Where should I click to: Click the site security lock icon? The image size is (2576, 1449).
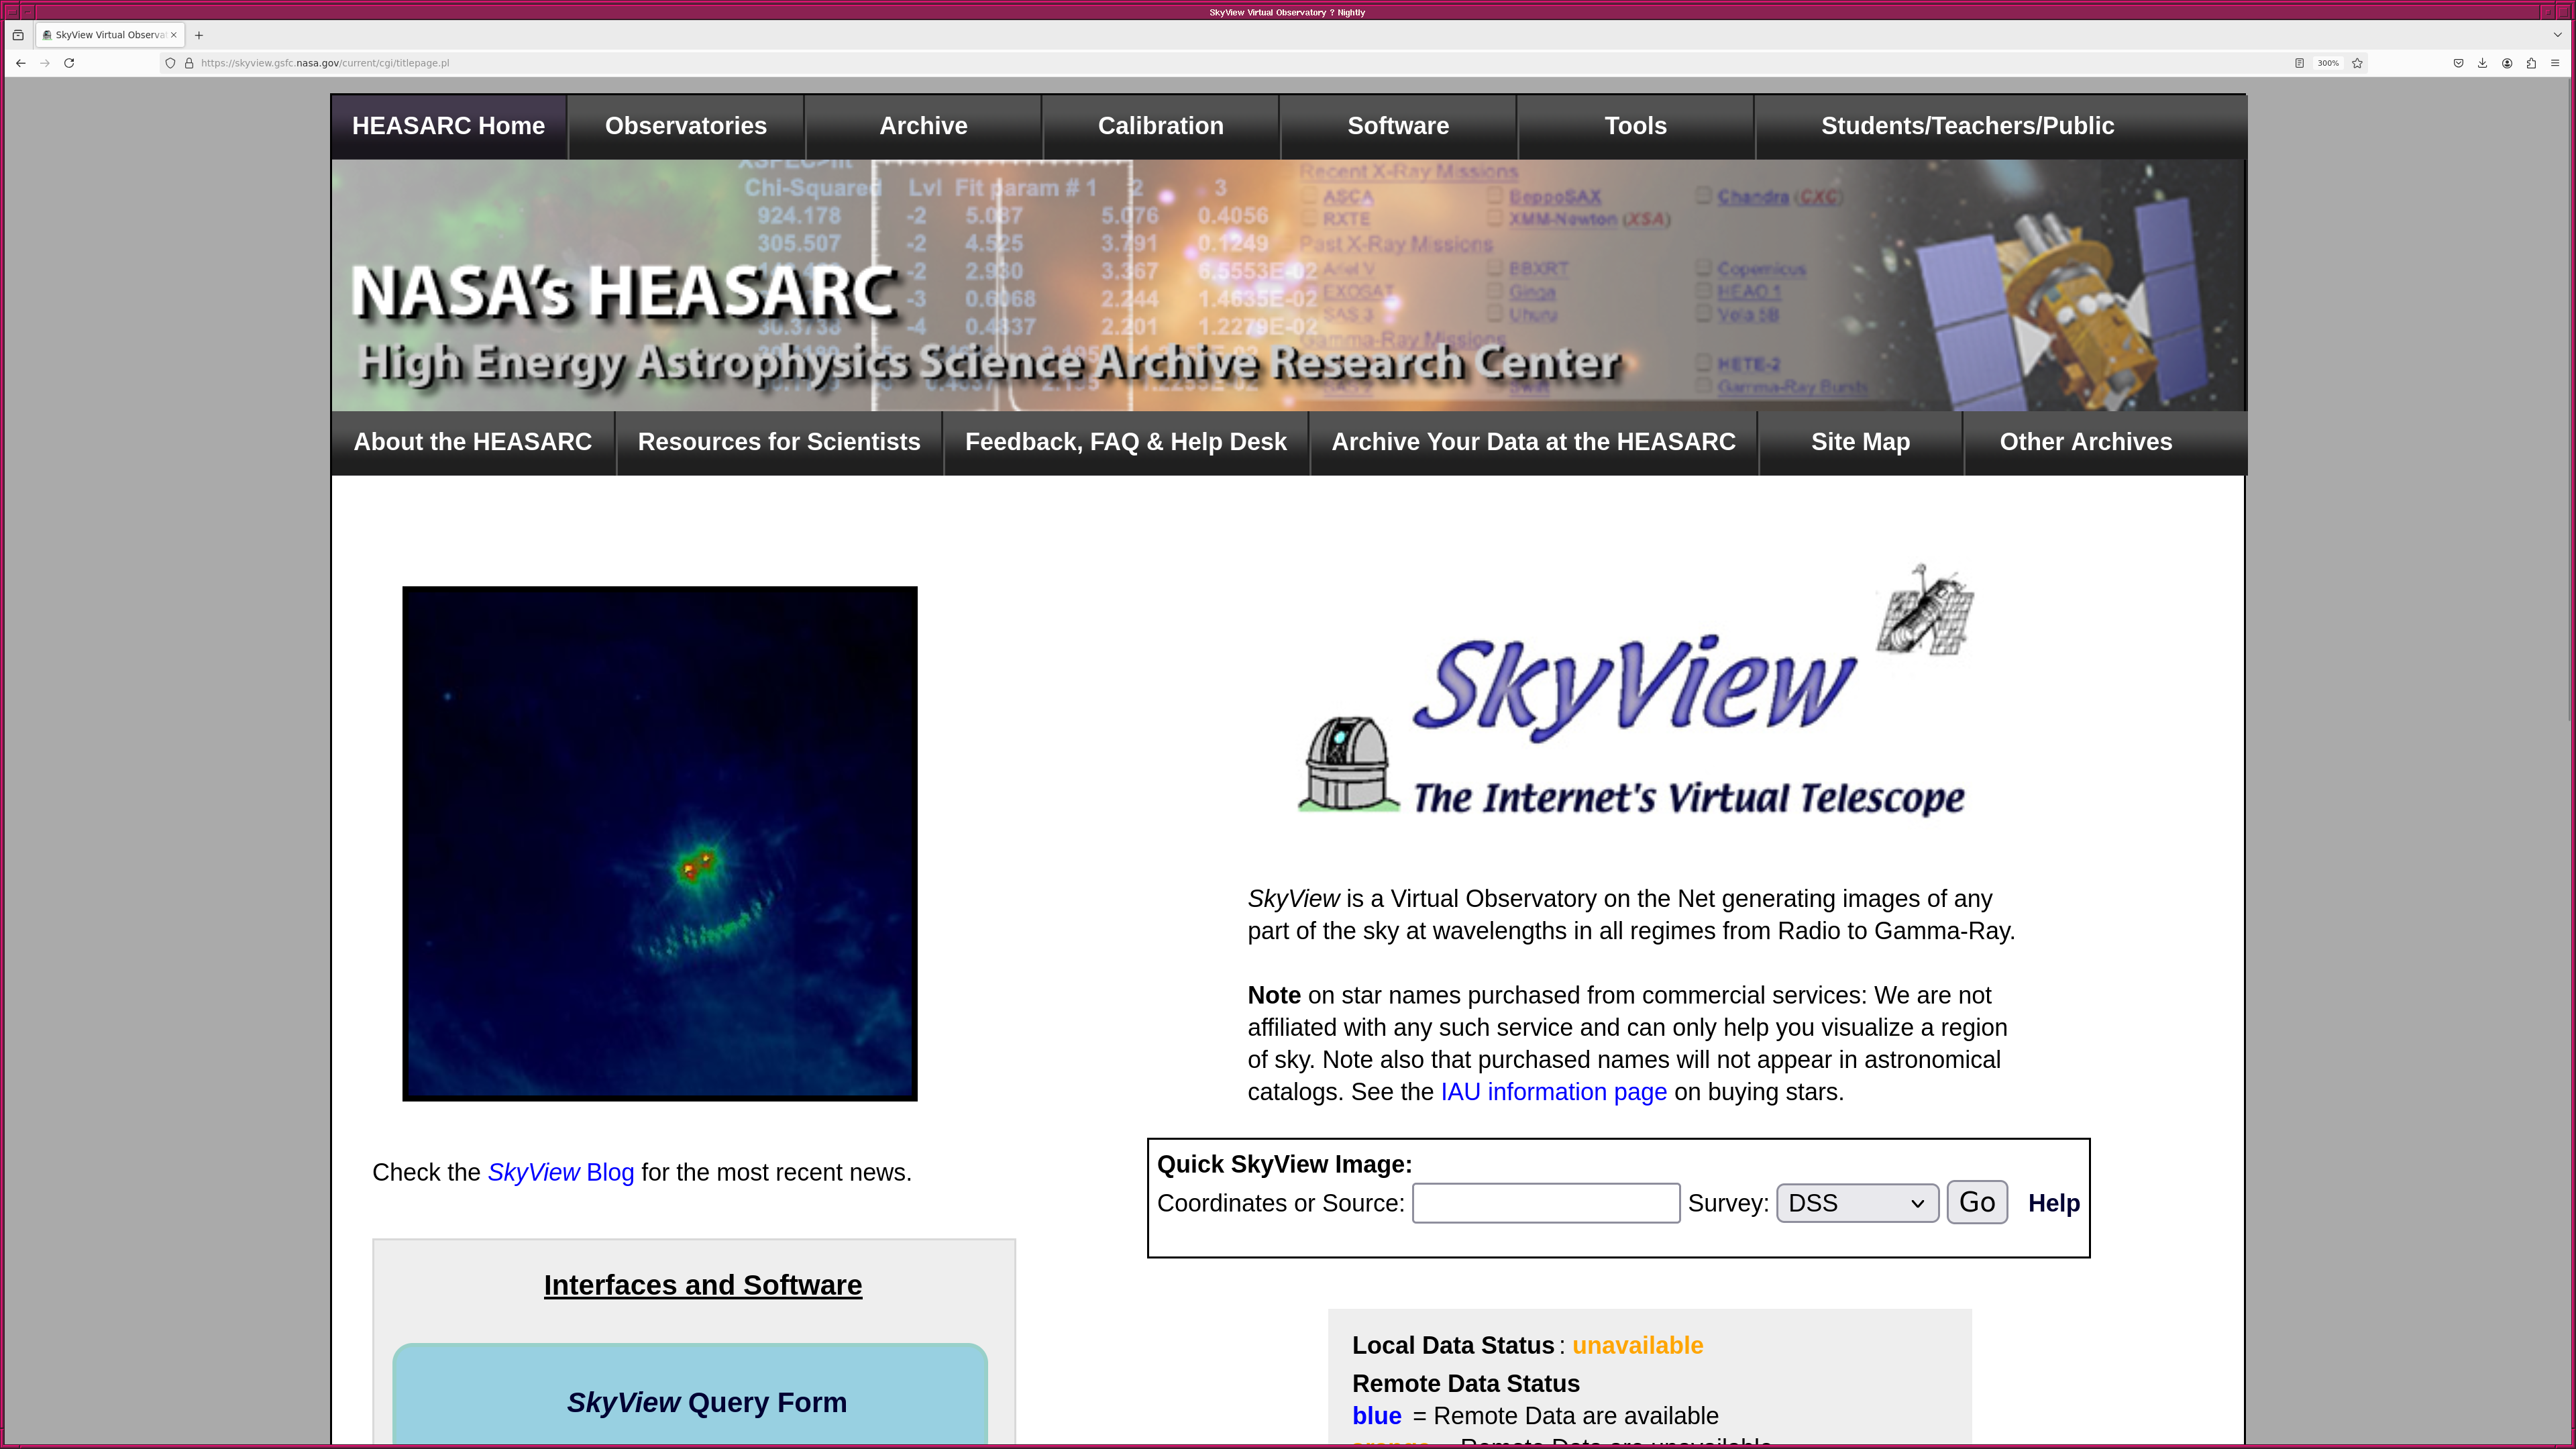189,63
